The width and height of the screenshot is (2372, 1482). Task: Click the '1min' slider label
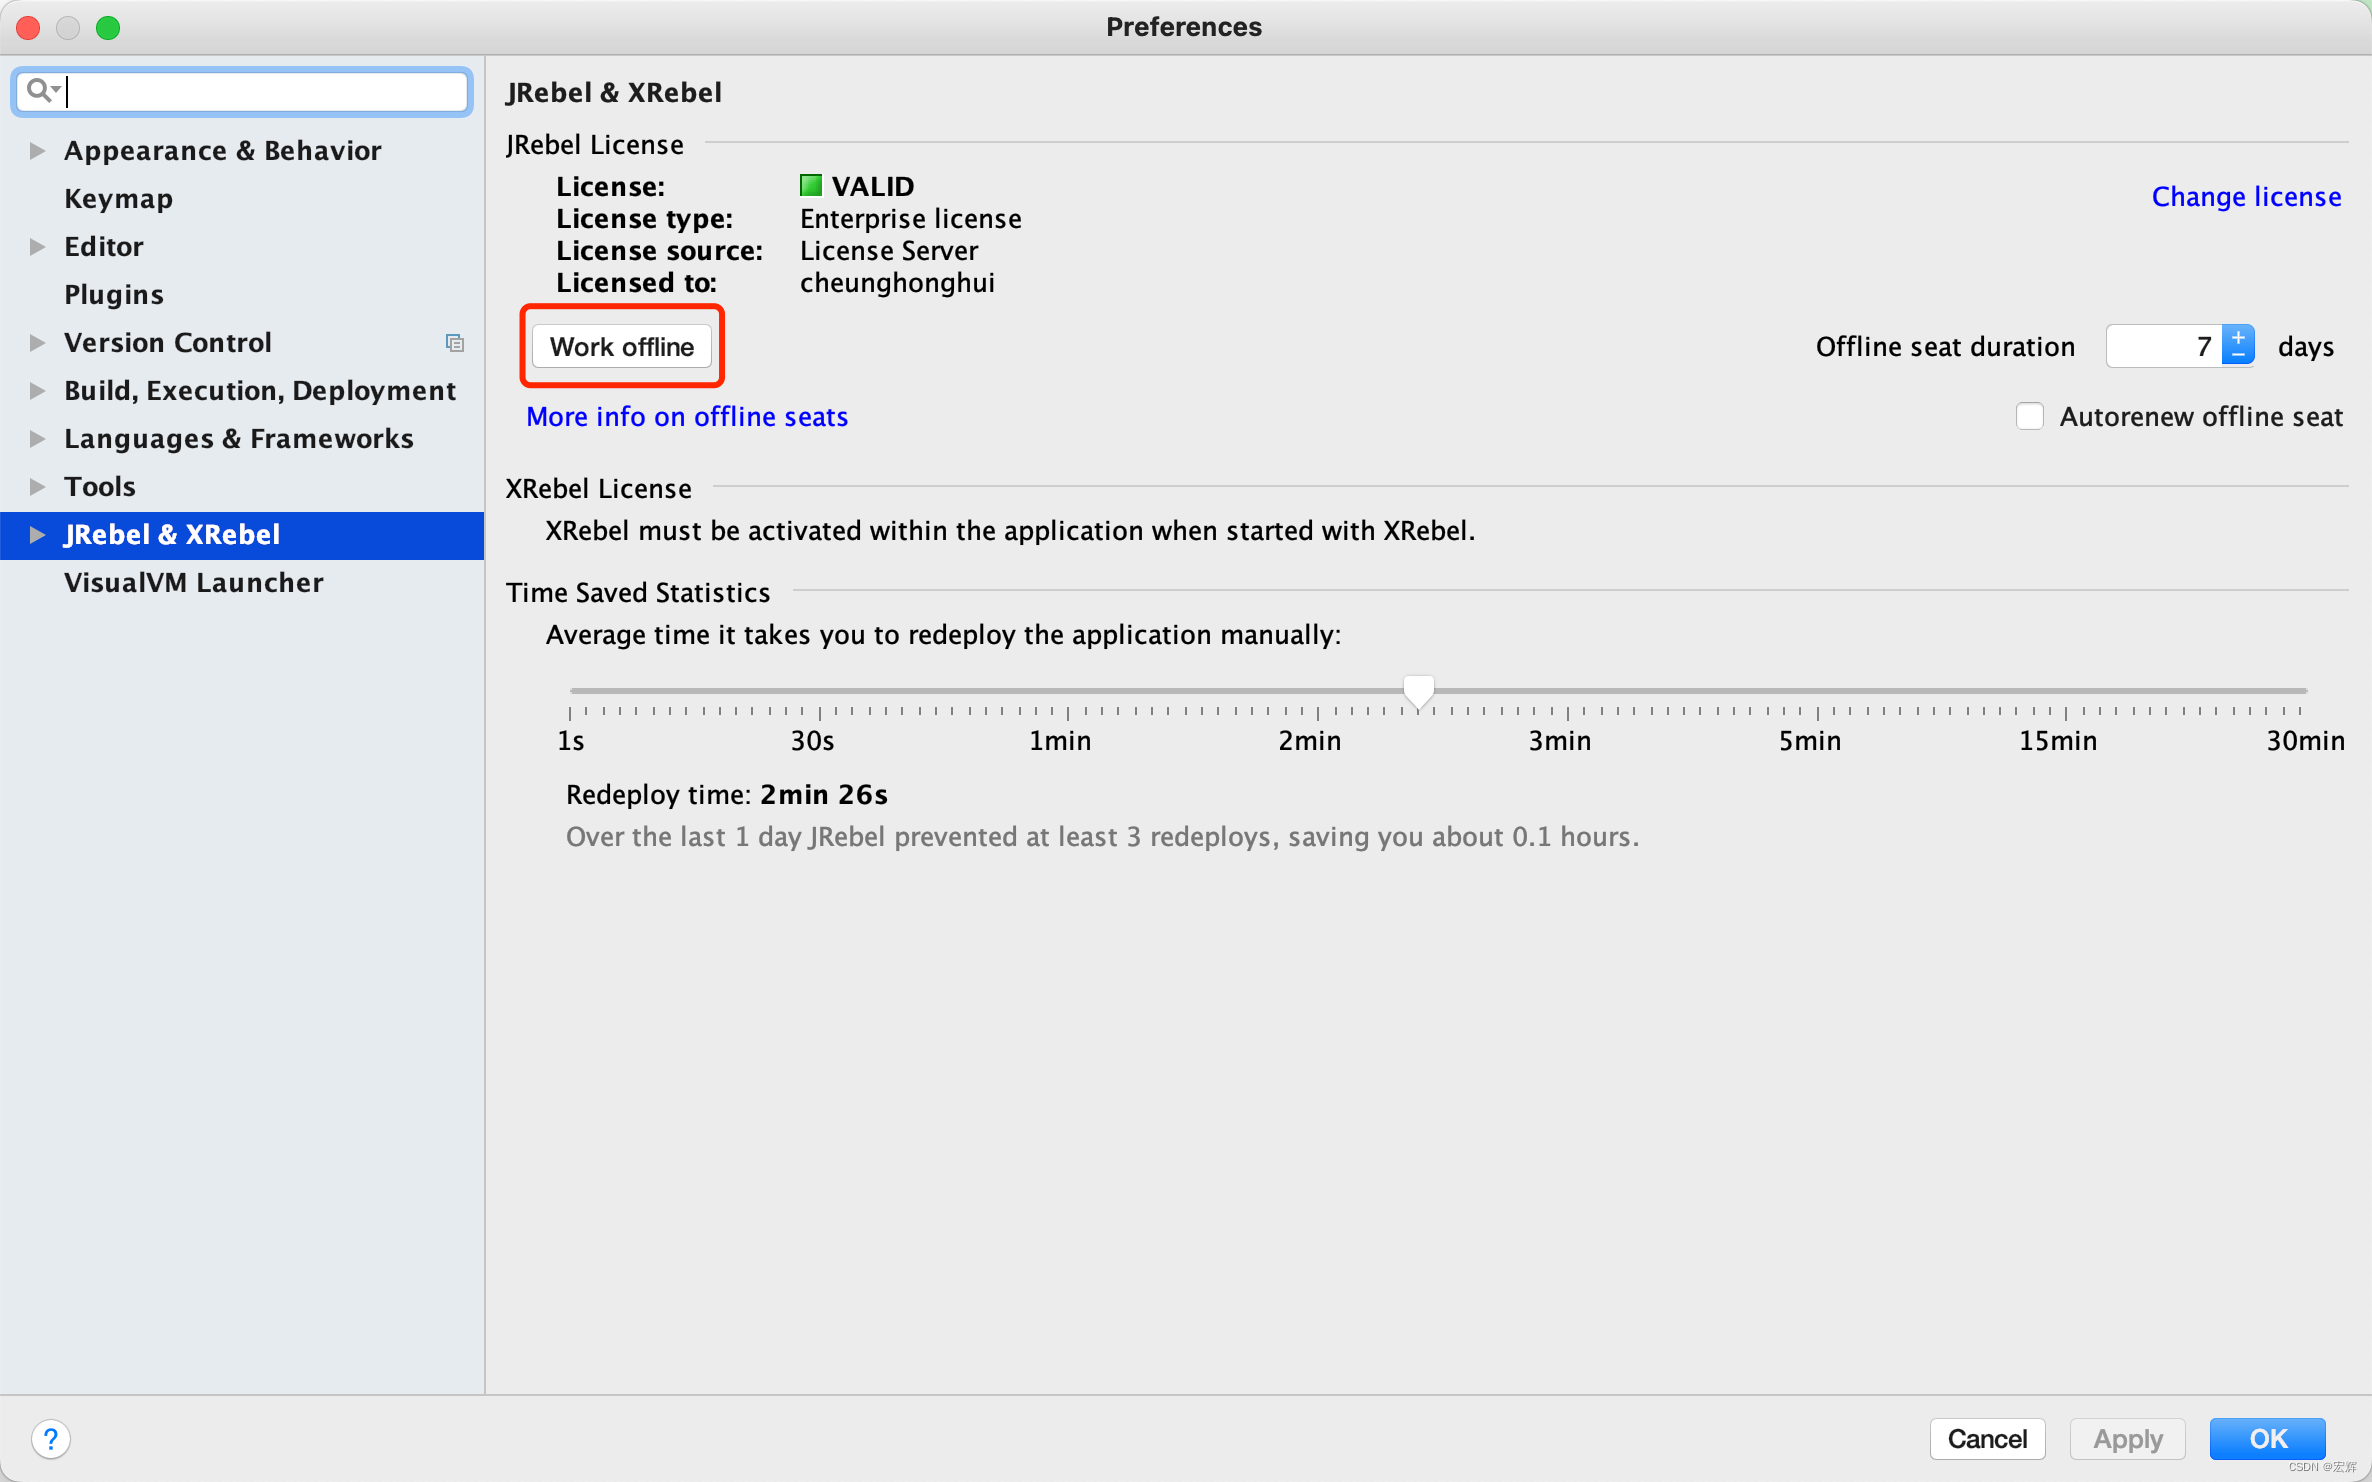click(1060, 741)
